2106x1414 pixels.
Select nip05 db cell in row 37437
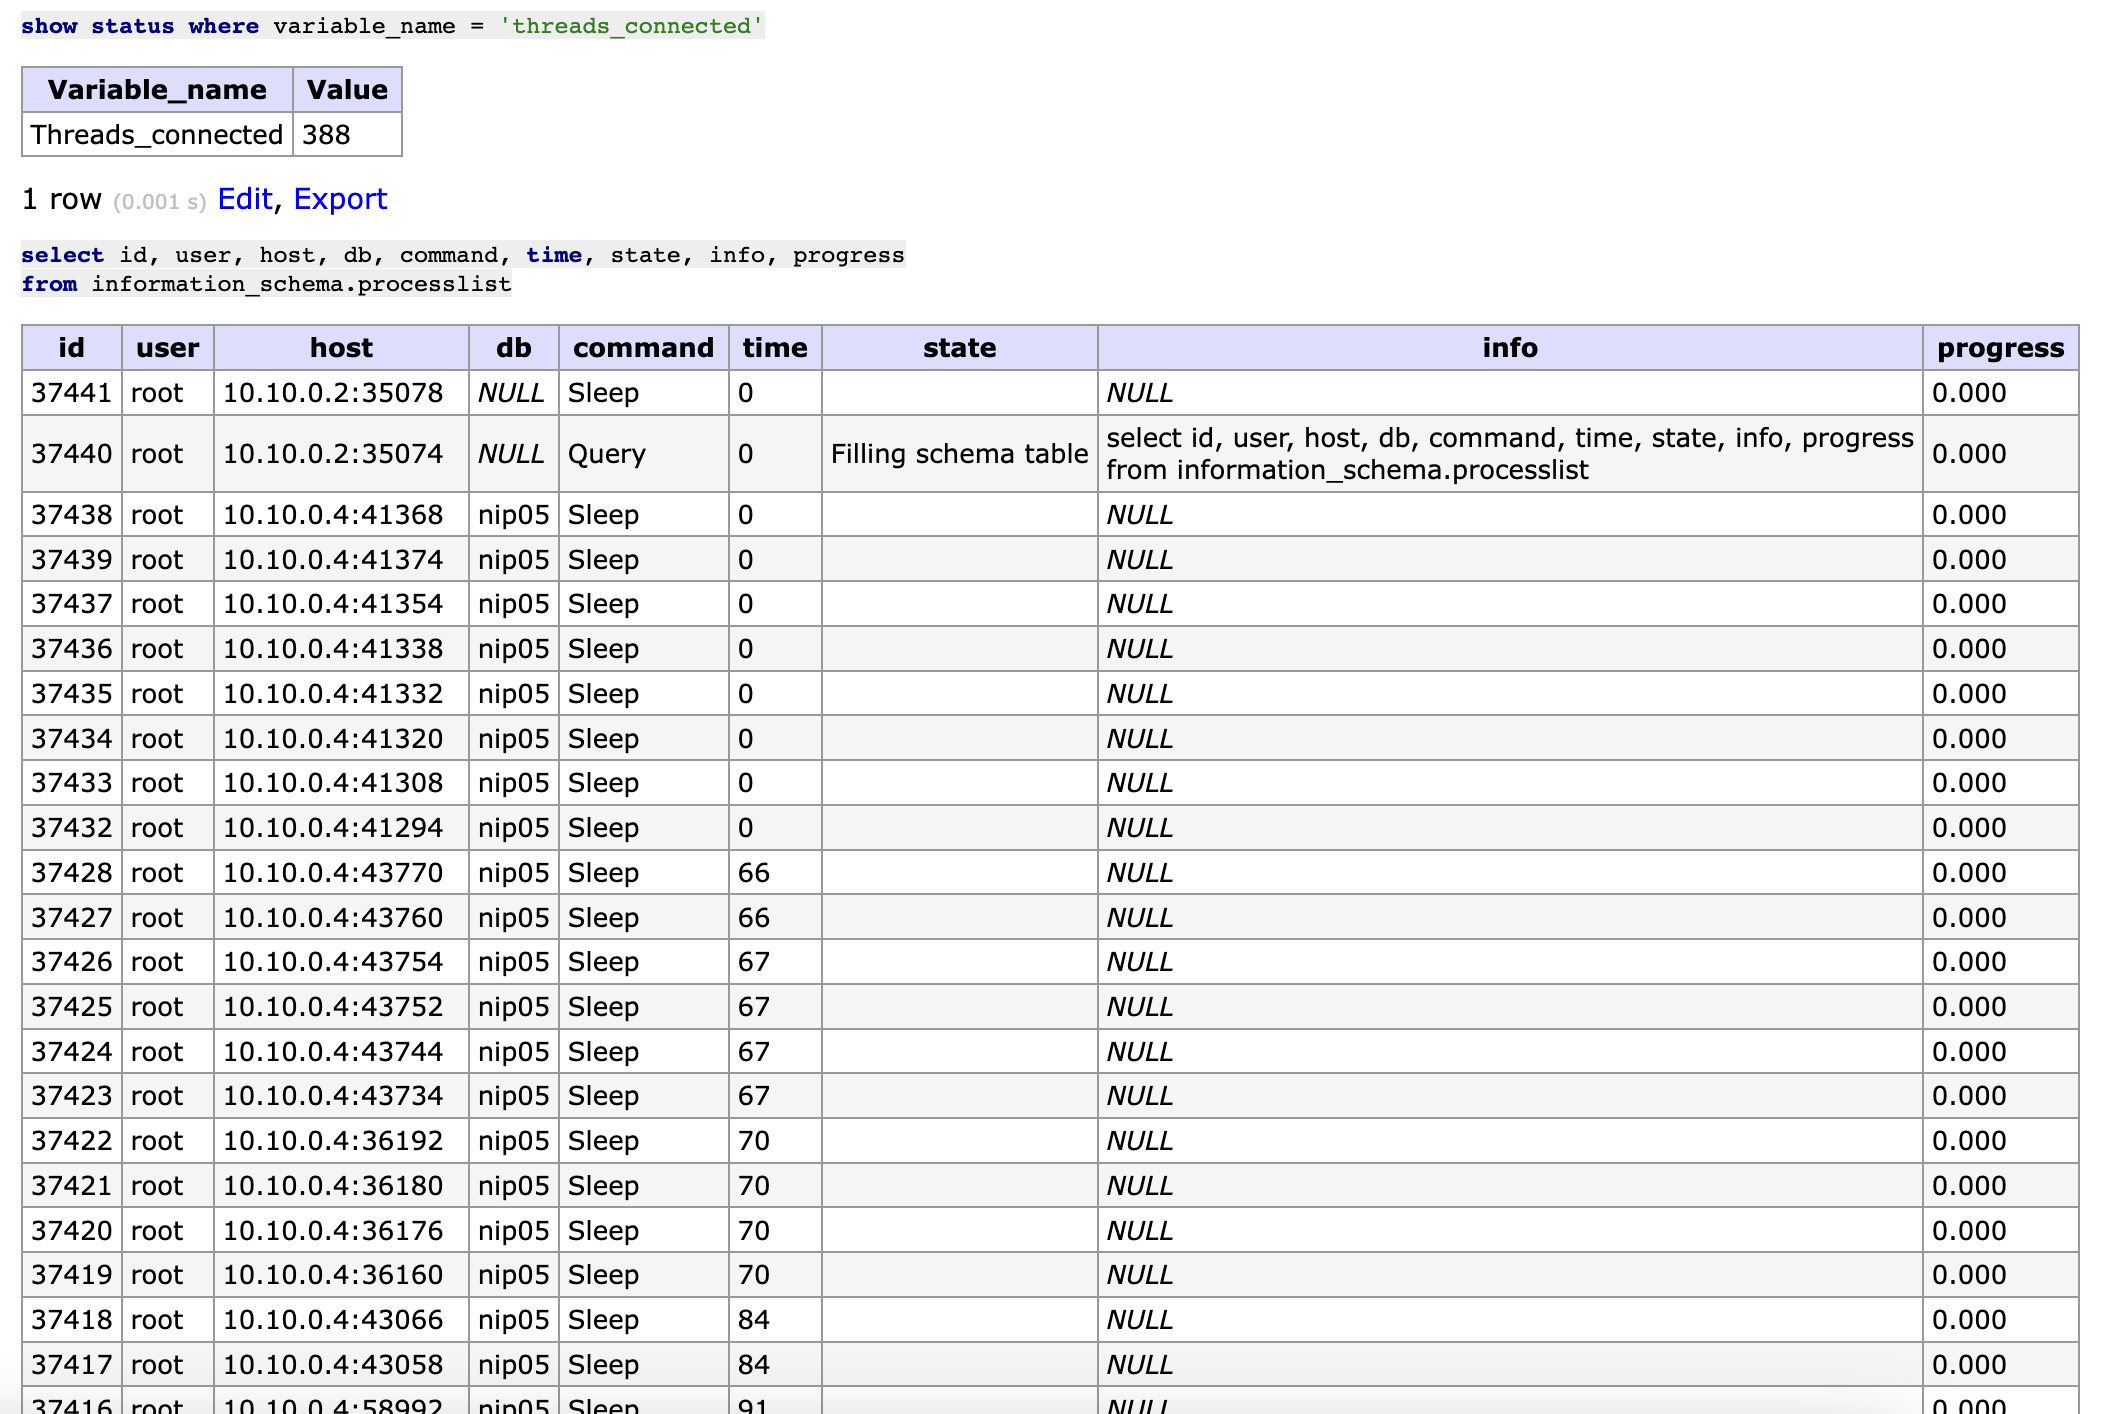point(514,604)
